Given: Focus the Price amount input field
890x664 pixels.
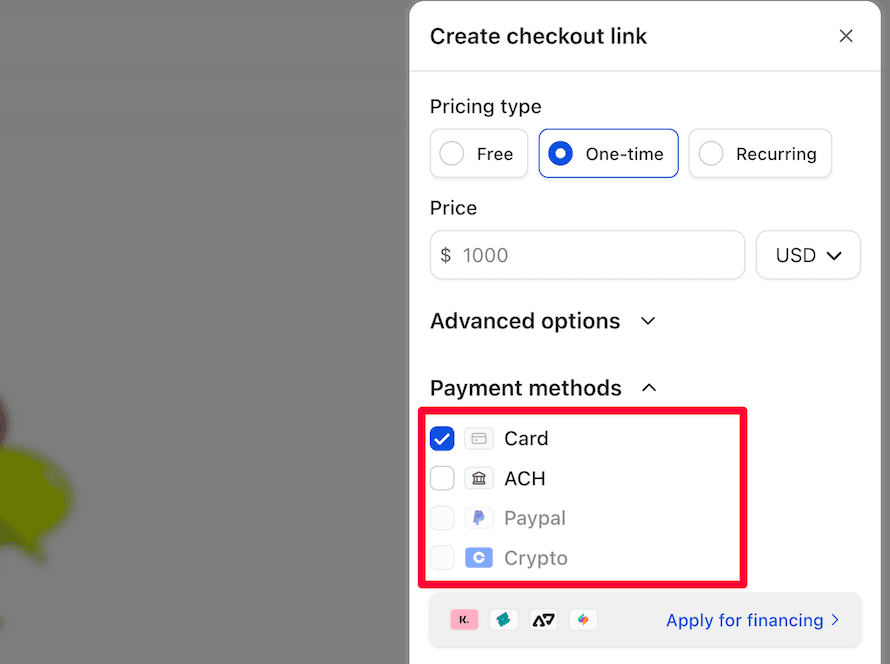Looking at the screenshot, I should [597, 255].
